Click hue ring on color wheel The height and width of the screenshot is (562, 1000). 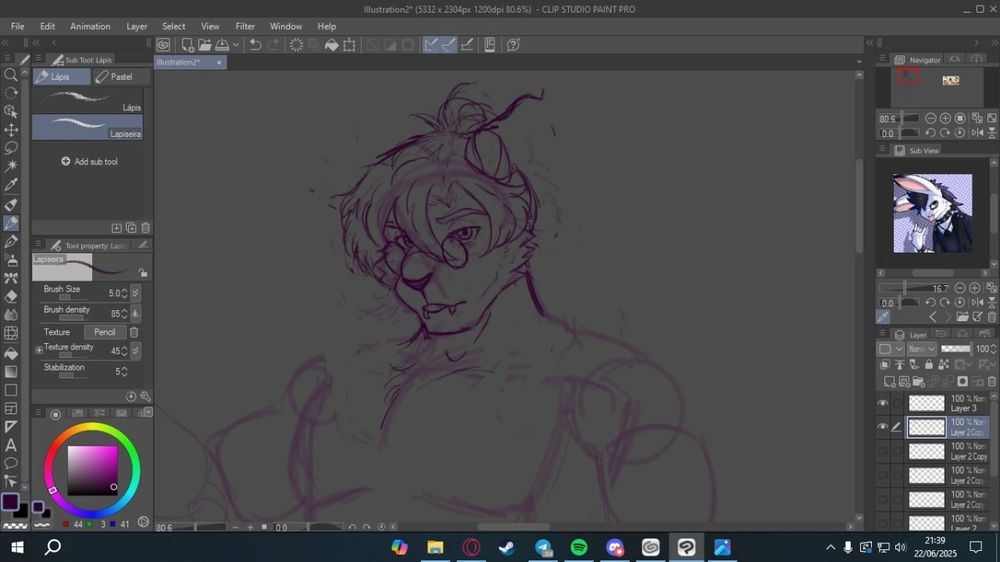[92, 427]
